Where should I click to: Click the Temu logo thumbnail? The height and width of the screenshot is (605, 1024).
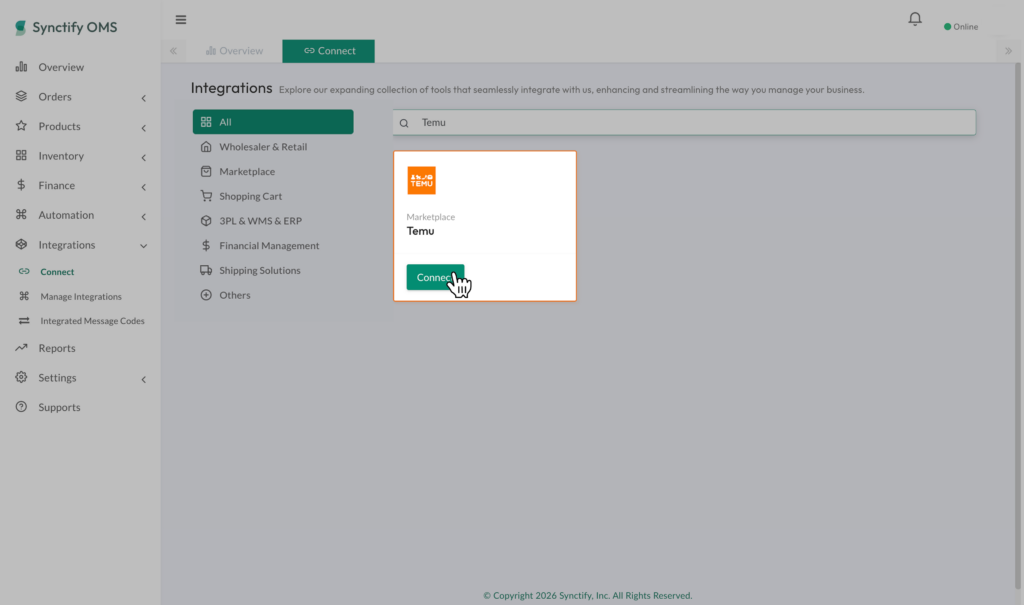[x=421, y=180]
